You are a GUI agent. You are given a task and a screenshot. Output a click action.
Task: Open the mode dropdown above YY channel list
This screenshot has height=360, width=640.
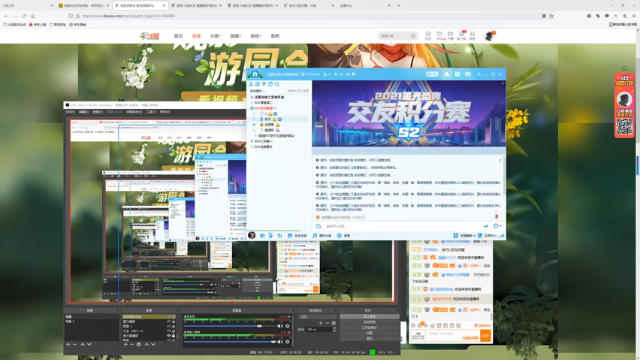tap(257, 91)
